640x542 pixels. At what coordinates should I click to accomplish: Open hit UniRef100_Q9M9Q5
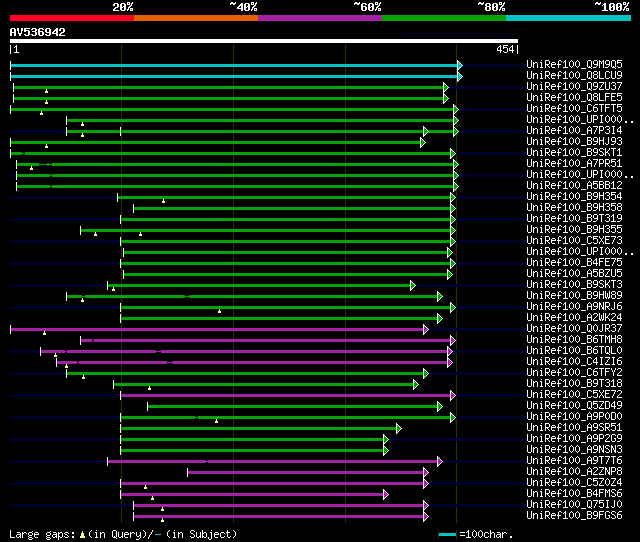[x=574, y=64]
